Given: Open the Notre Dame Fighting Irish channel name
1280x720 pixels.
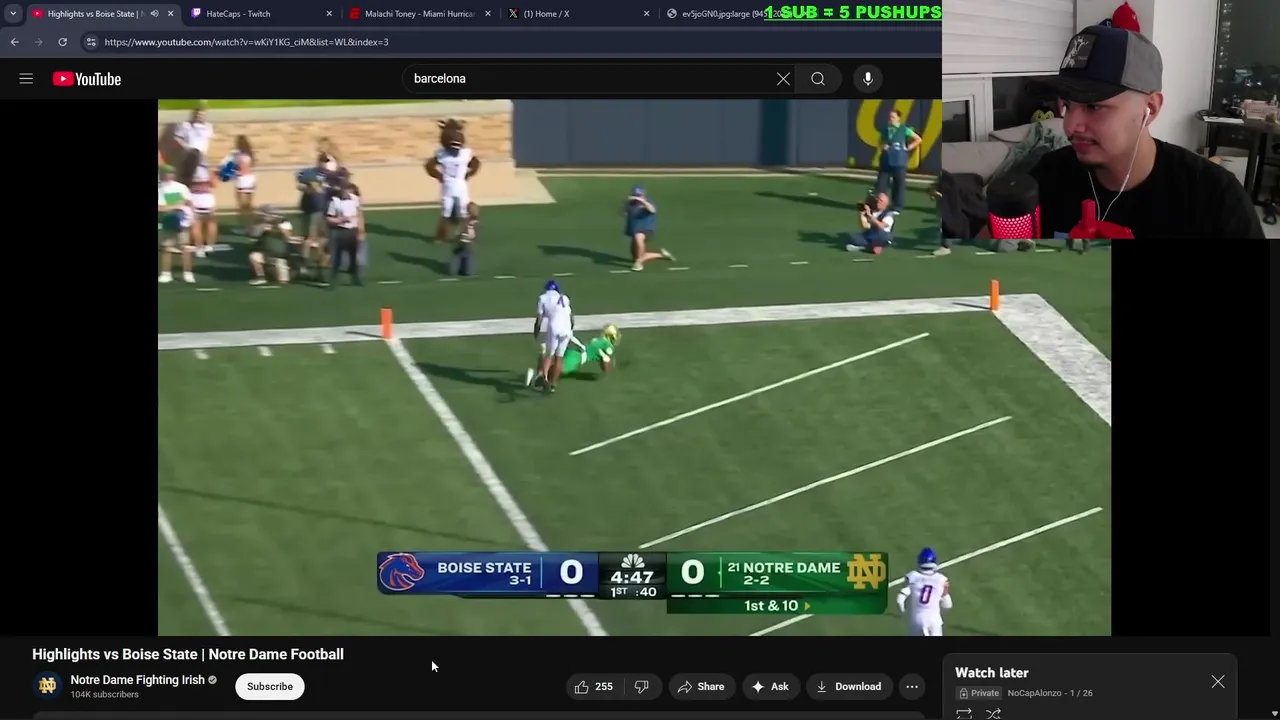Looking at the screenshot, I should tap(137, 680).
